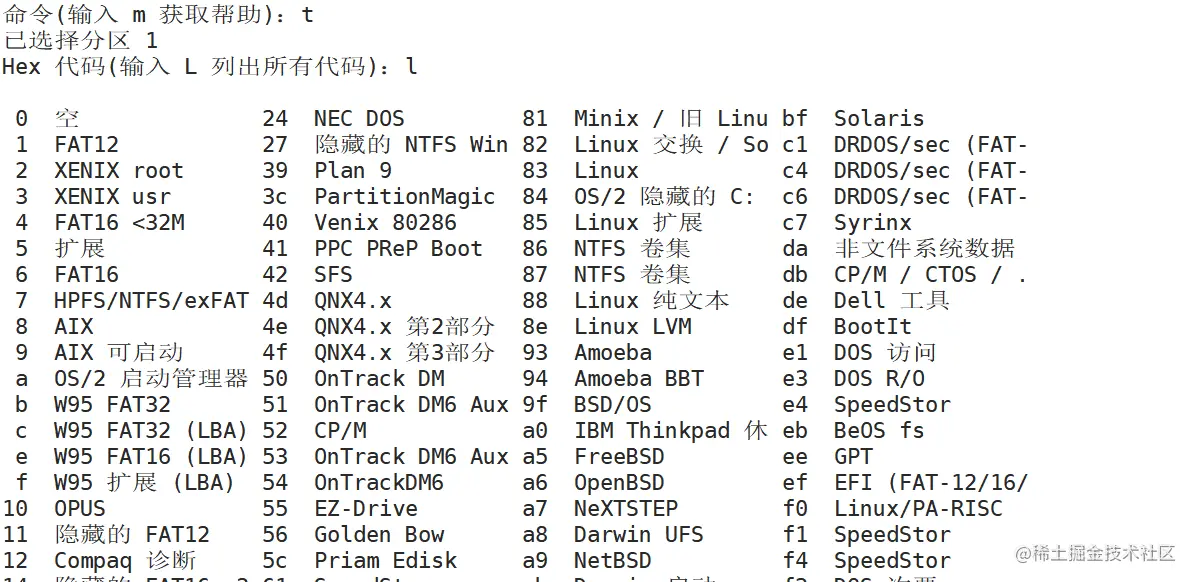Select the 'EFI (FAT-12/16/' entry

931,482
